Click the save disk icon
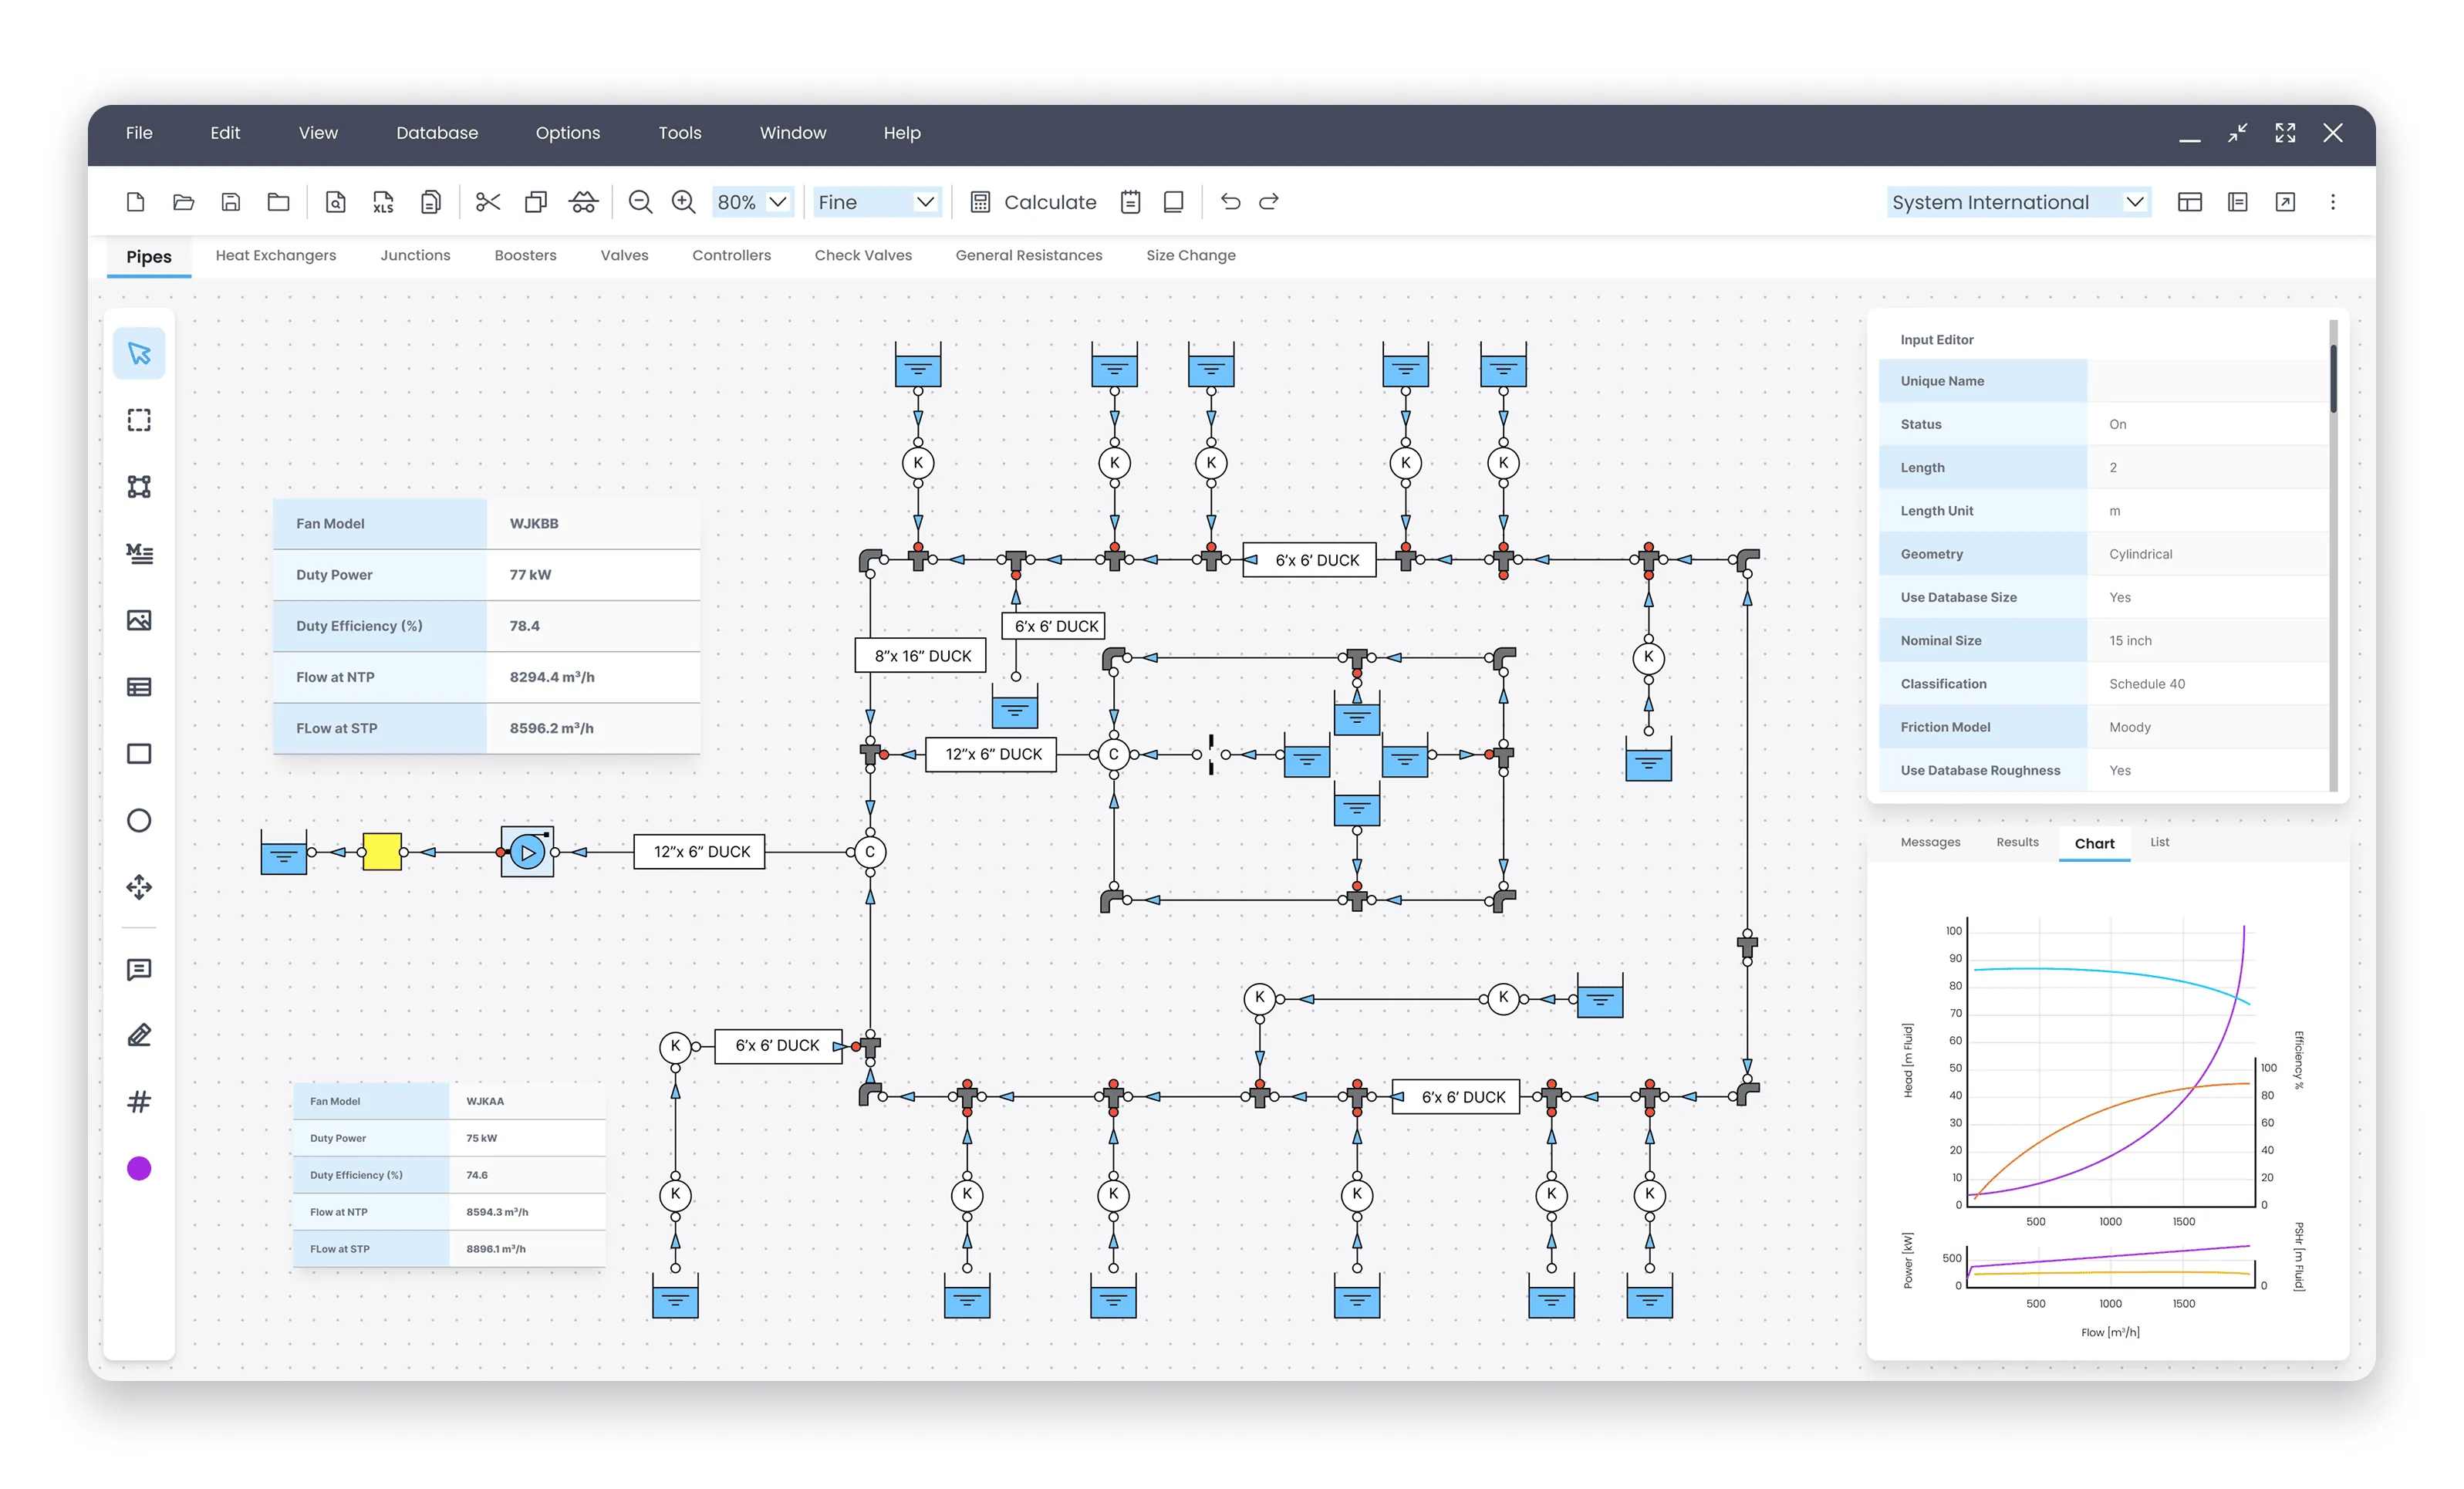The height and width of the screenshot is (1489, 2464). [x=231, y=202]
